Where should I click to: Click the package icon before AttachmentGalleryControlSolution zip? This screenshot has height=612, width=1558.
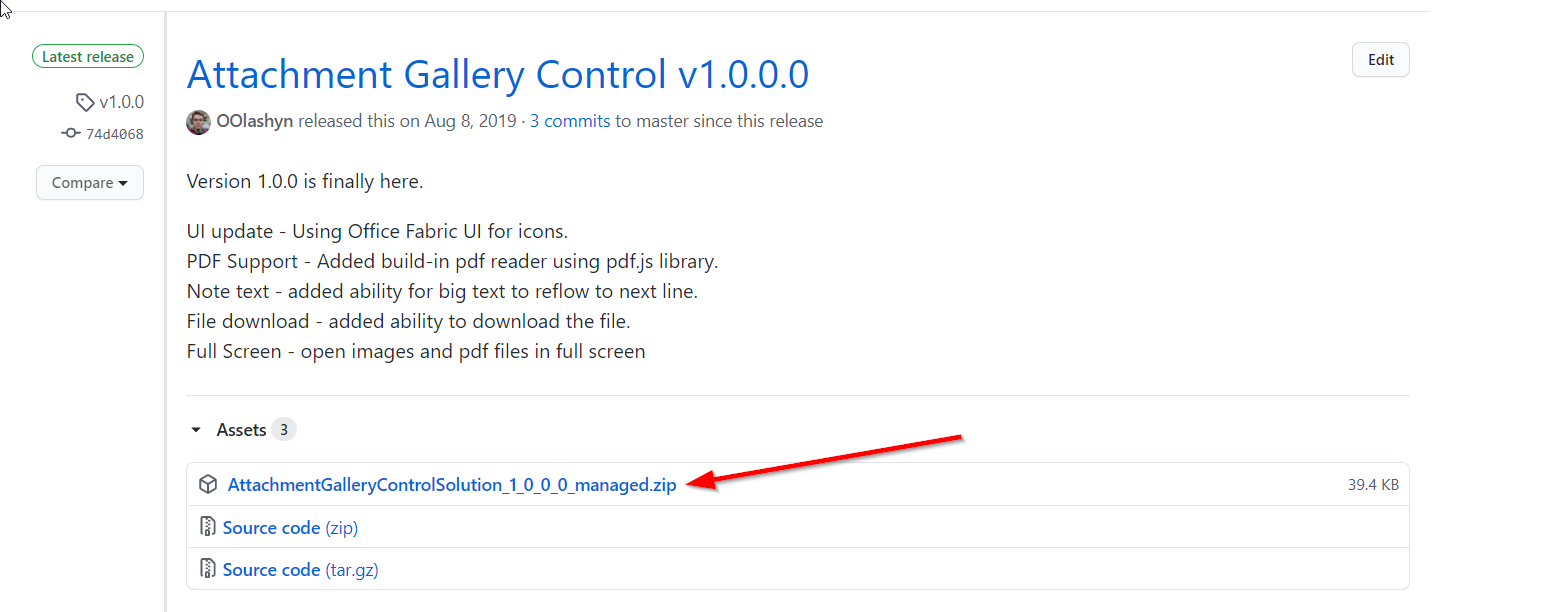(207, 484)
